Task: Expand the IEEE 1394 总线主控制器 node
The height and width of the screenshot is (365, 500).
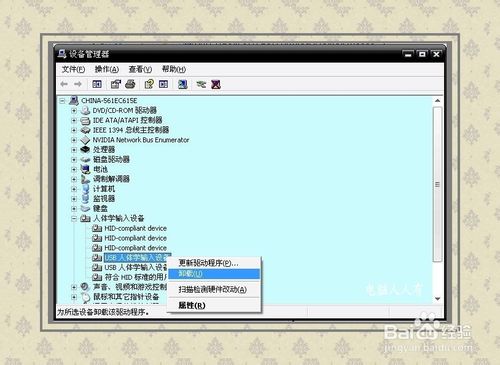Action: (74, 130)
